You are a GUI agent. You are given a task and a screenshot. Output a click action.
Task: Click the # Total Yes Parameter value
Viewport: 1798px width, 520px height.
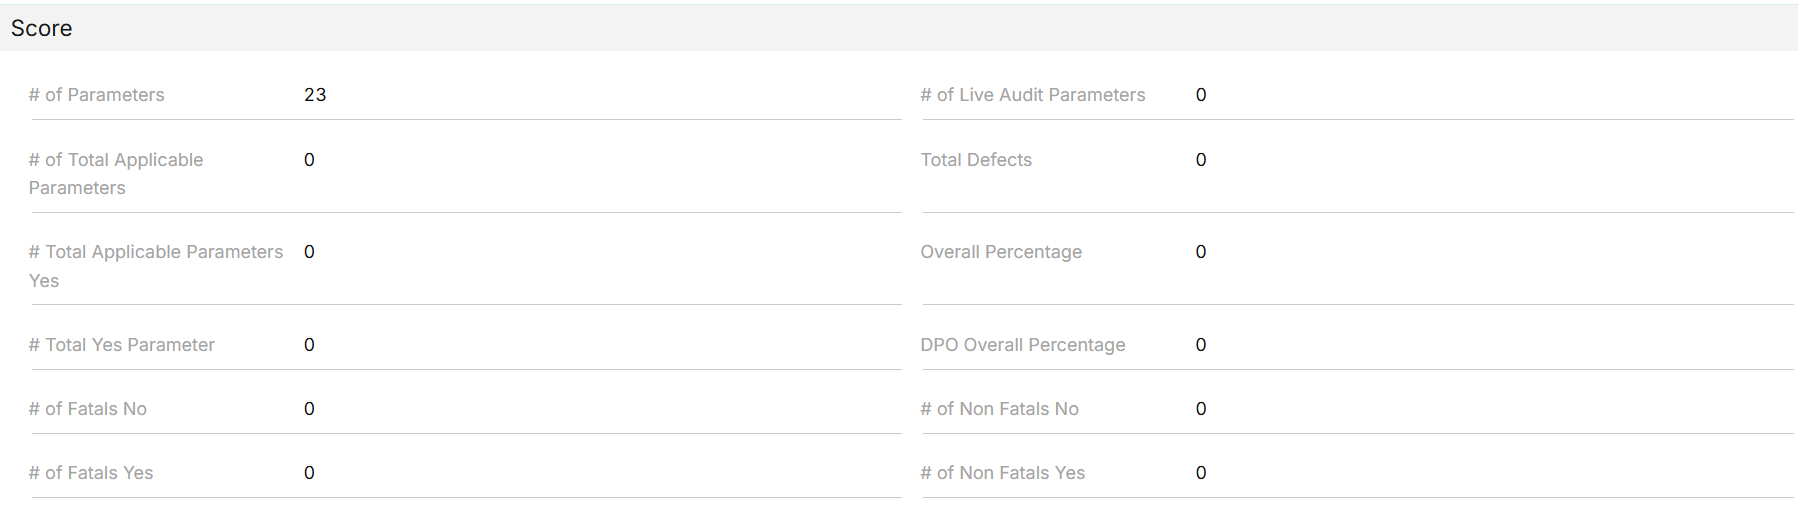click(309, 345)
